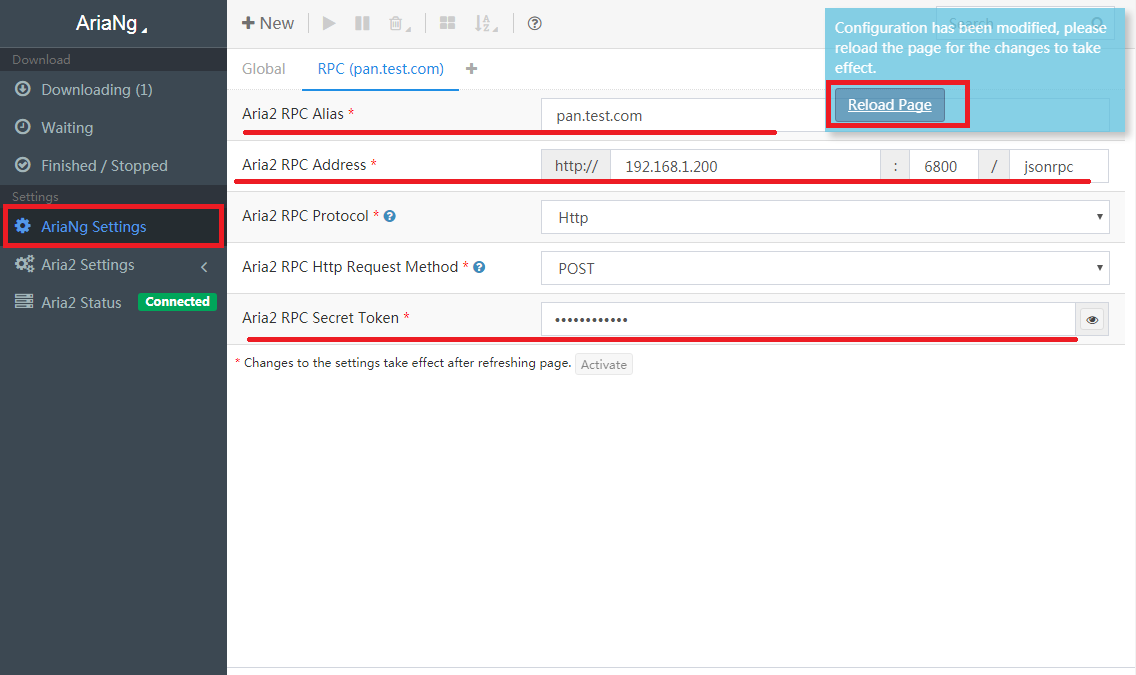Click Http Request Method help icon
This screenshot has height=675, width=1136.
[479, 267]
